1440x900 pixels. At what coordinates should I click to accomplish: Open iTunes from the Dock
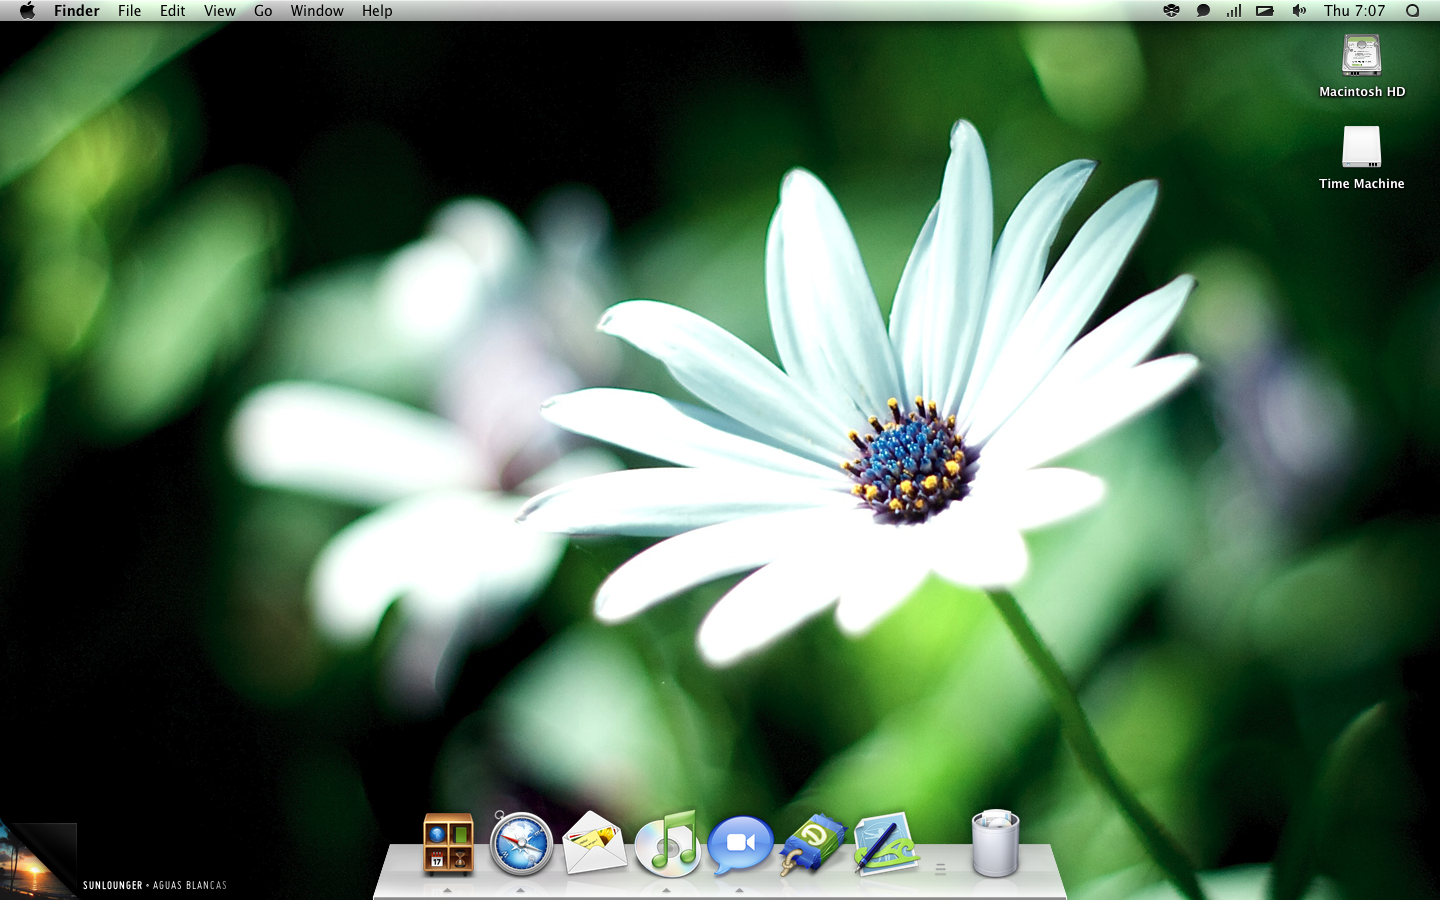click(667, 844)
